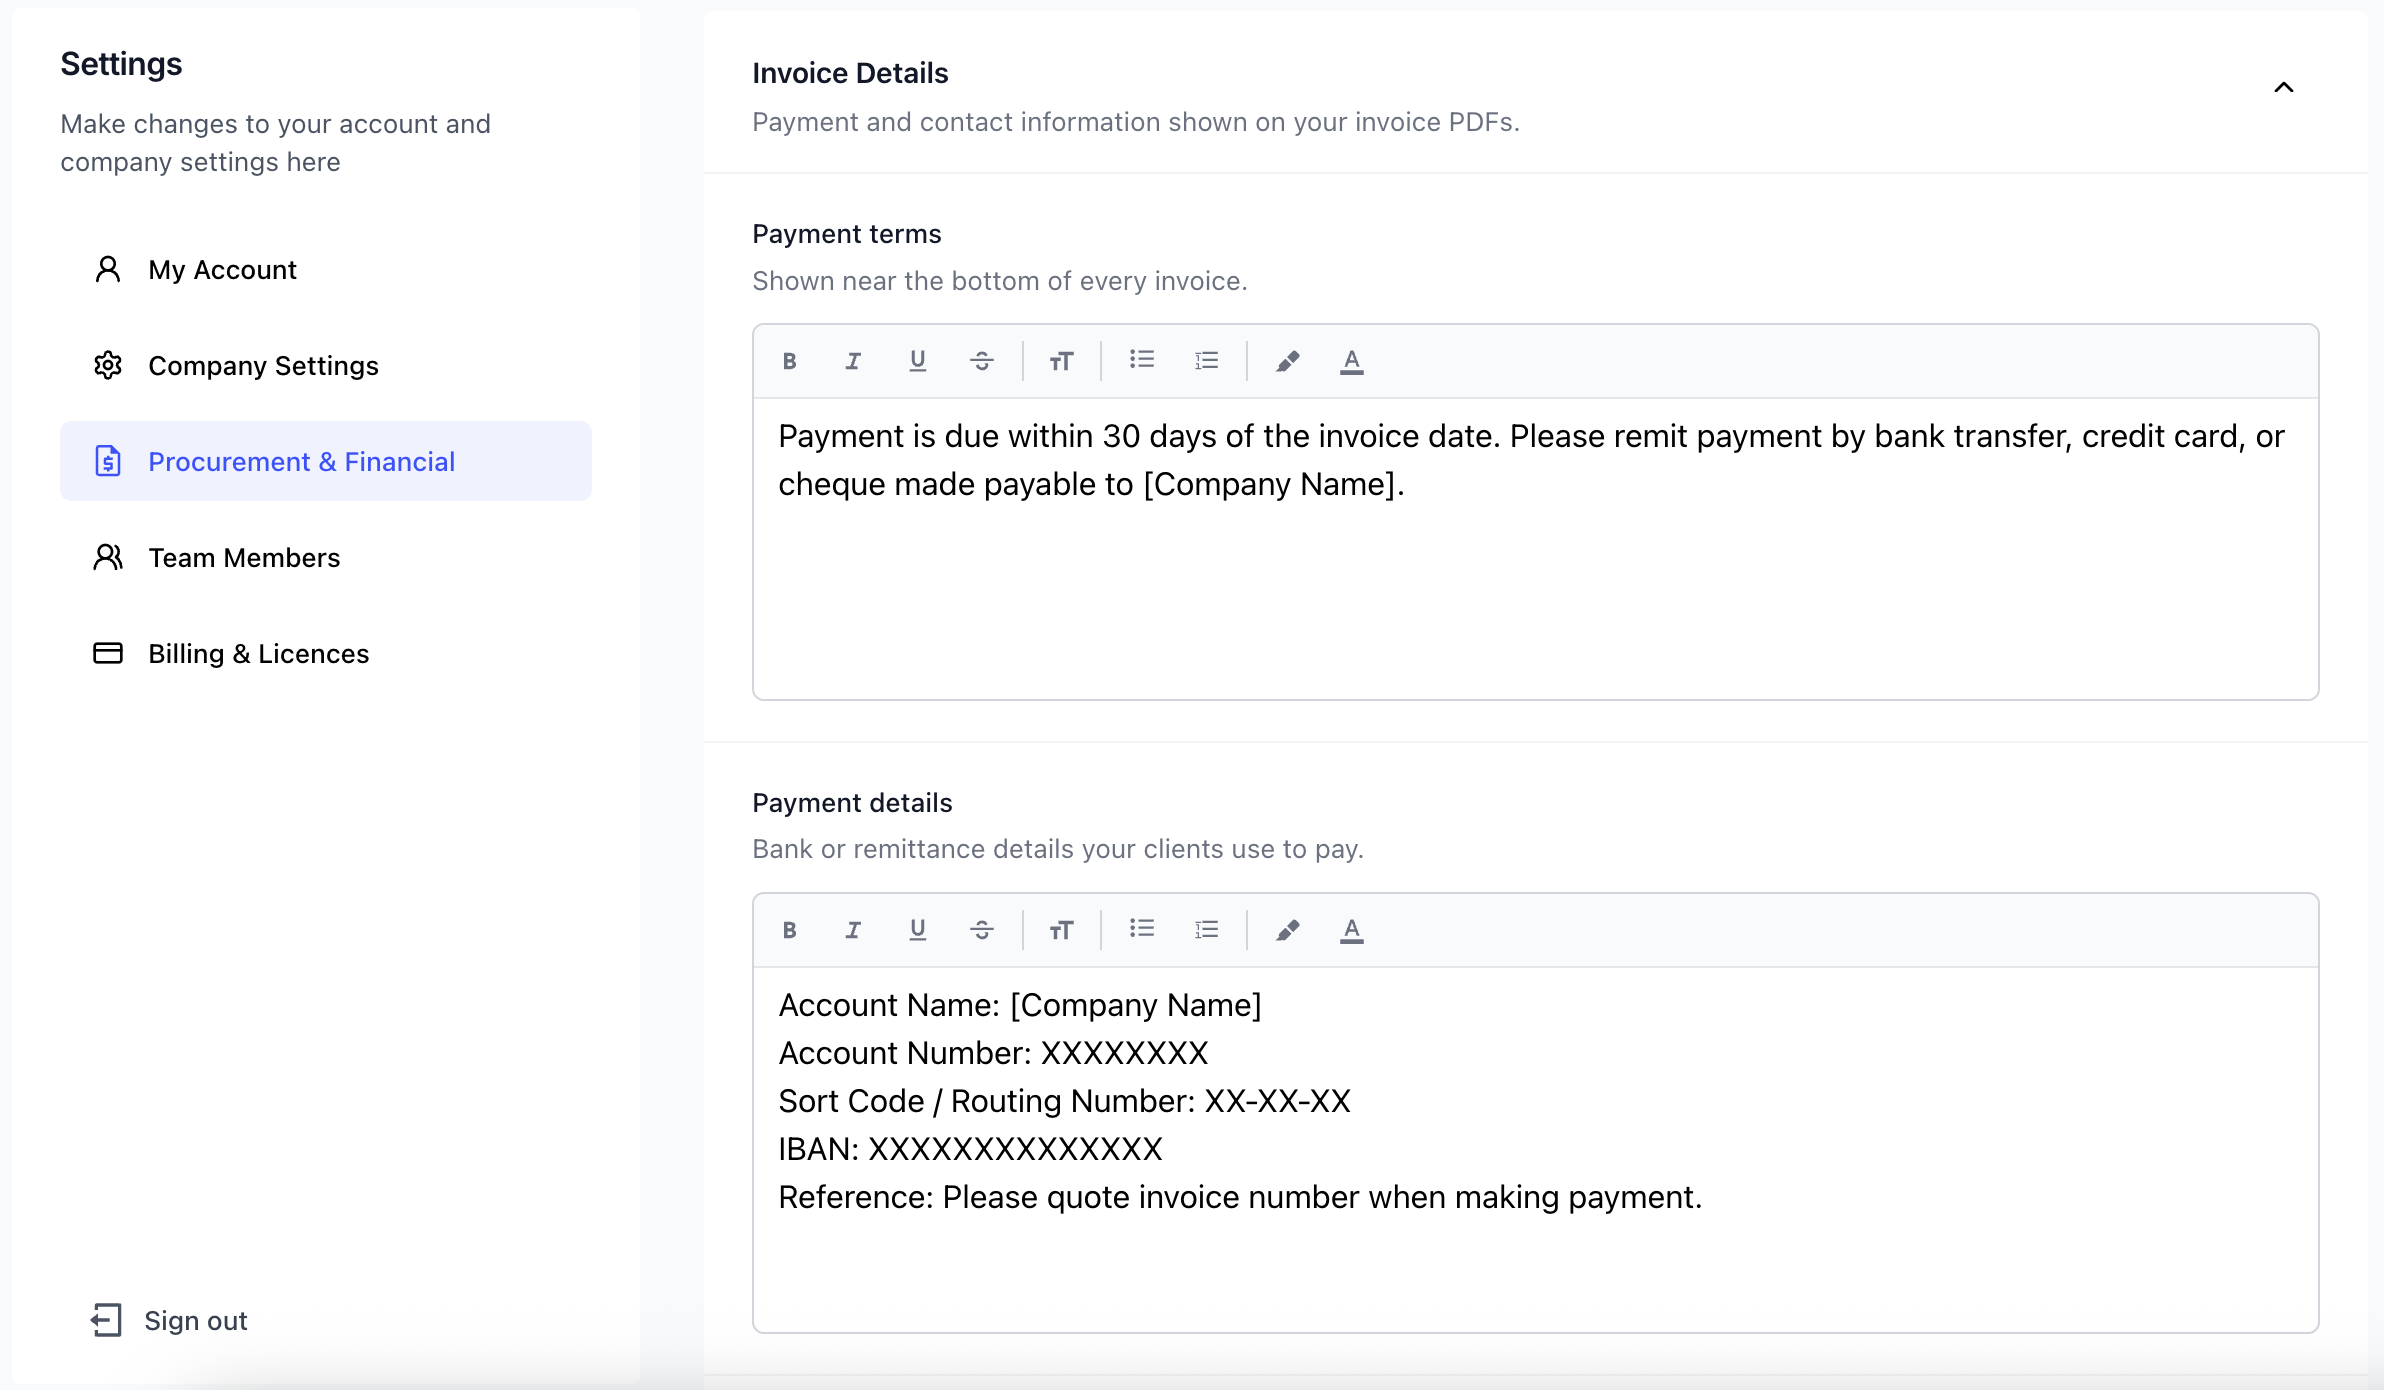Open text size option in Payment terms toolbar
2384x1390 pixels.
tap(1061, 361)
